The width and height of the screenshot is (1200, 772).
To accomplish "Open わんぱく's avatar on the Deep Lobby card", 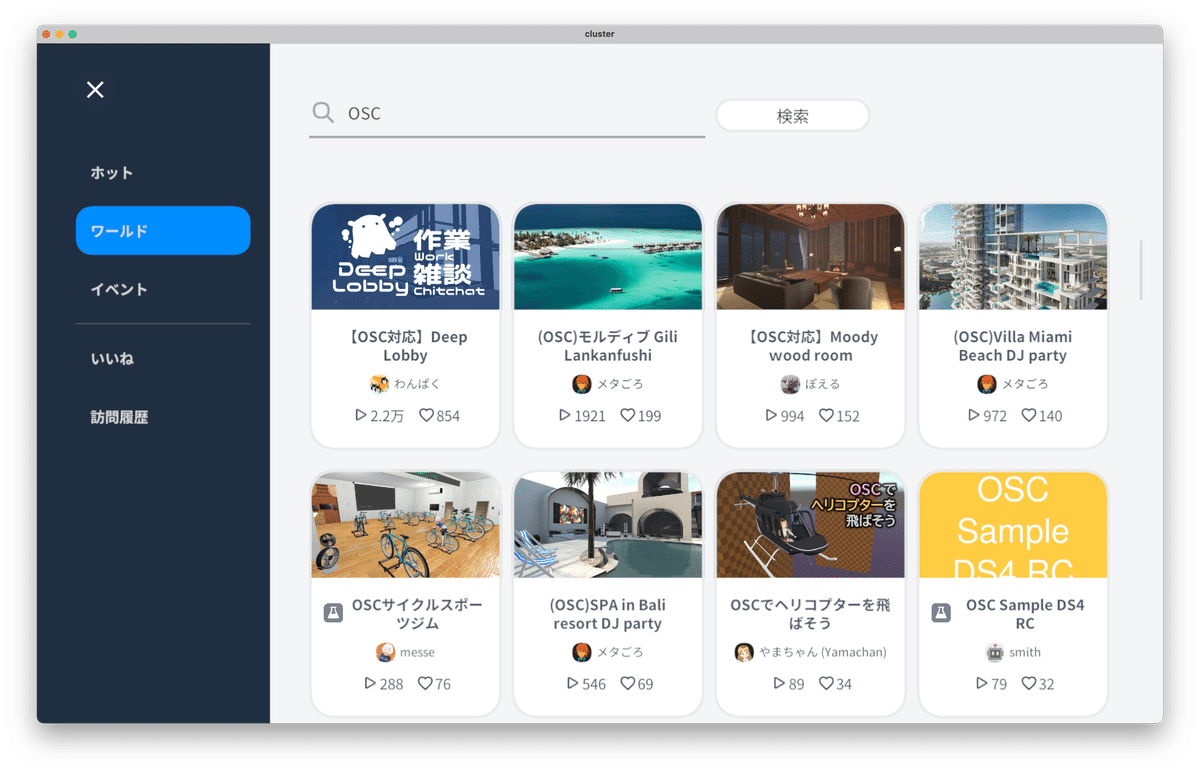I will click(380, 384).
